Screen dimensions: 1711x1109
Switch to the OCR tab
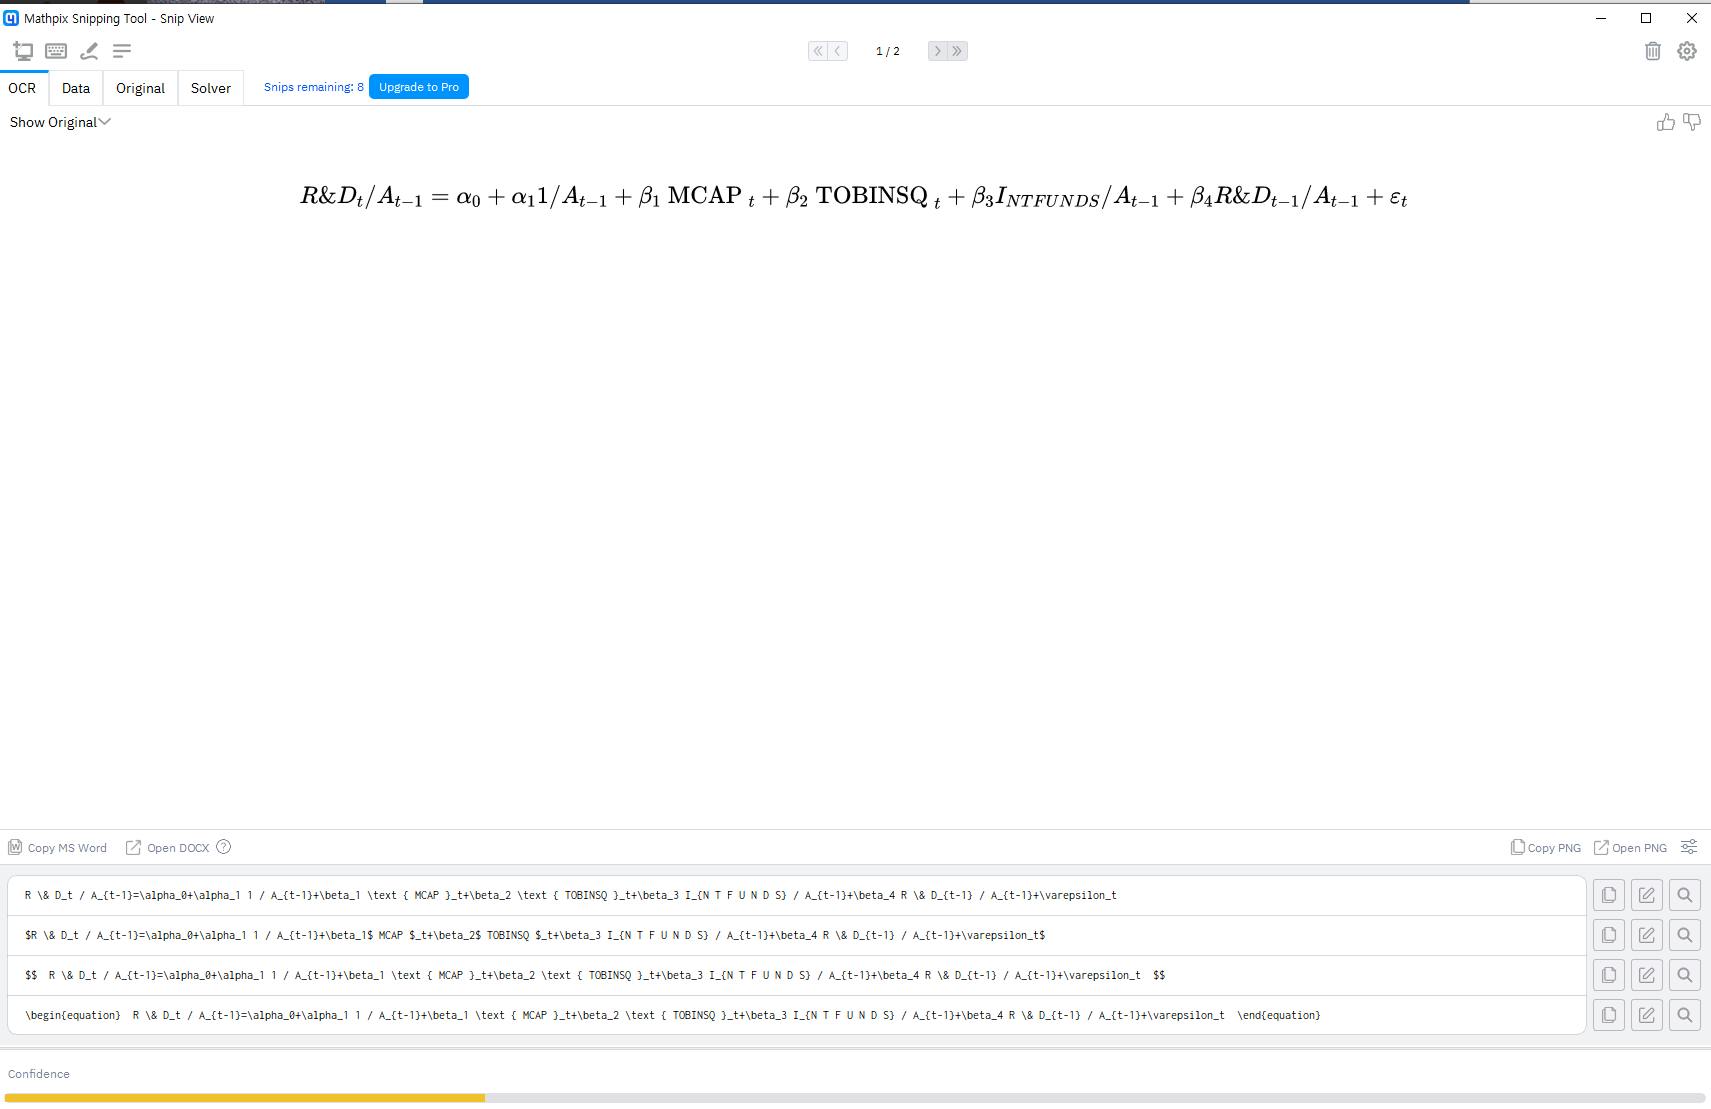pyautogui.click(x=22, y=88)
